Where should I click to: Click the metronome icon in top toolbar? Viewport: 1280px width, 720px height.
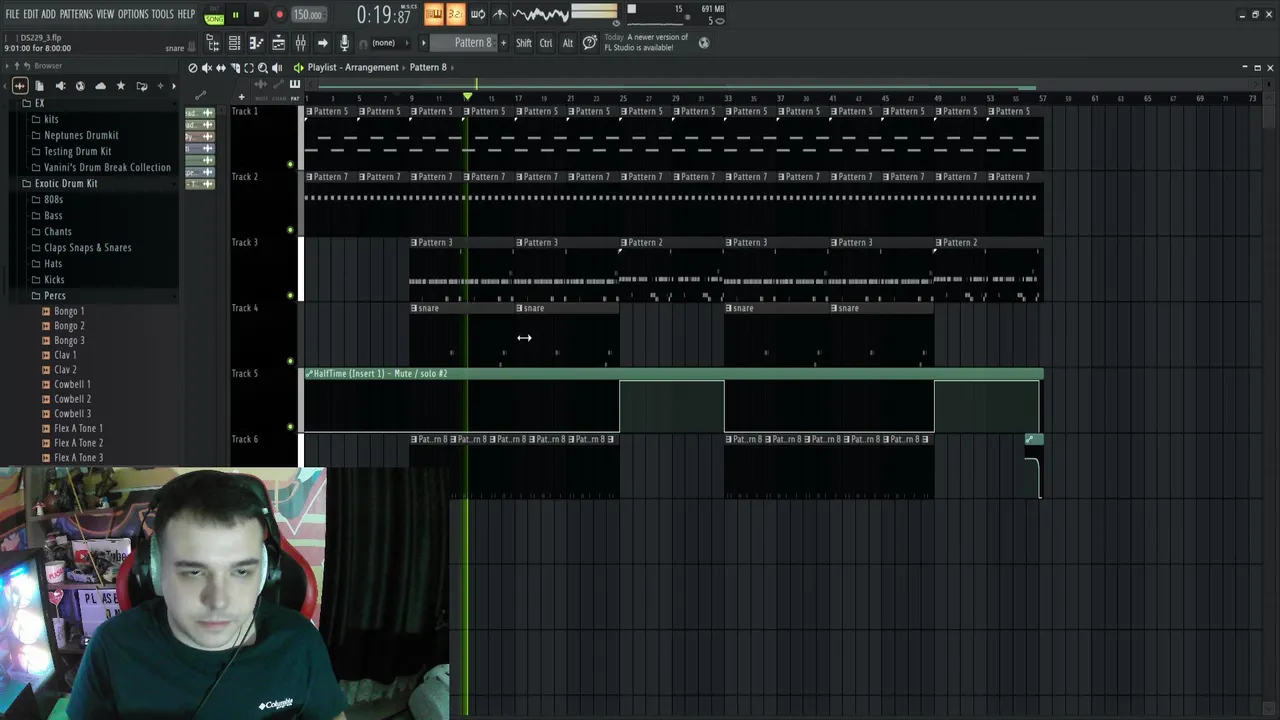click(500, 14)
